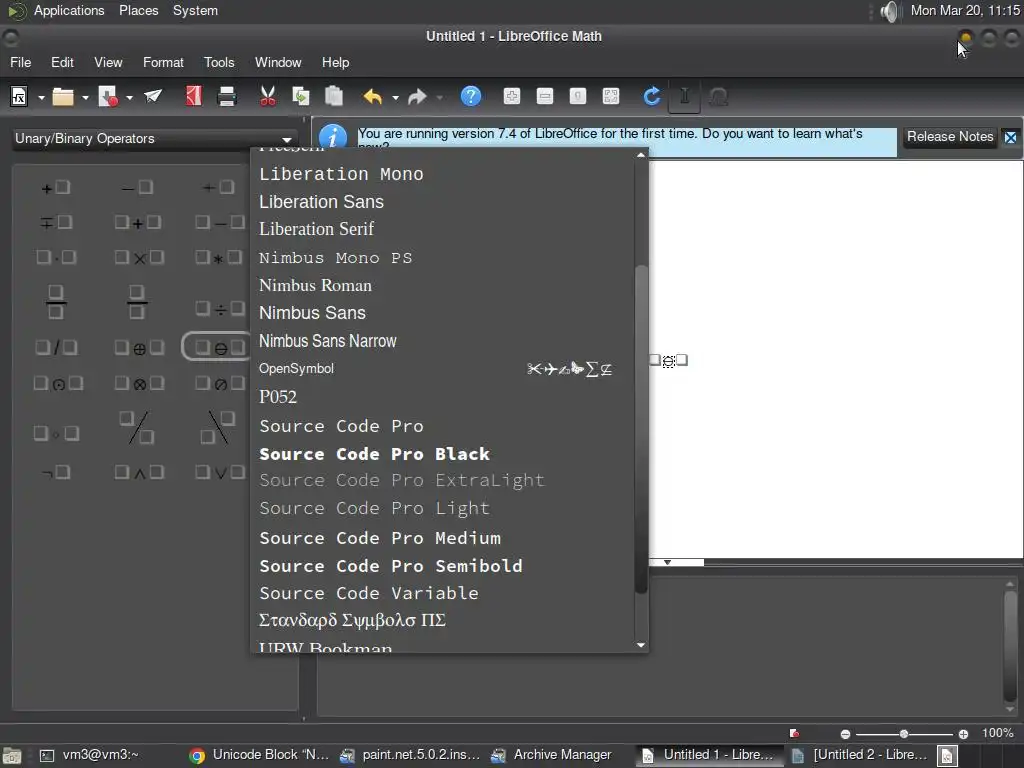Screen dimensions: 1024x768
Task: Open the Undo history dropdown arrow
Action: click(x=395, y=97)
